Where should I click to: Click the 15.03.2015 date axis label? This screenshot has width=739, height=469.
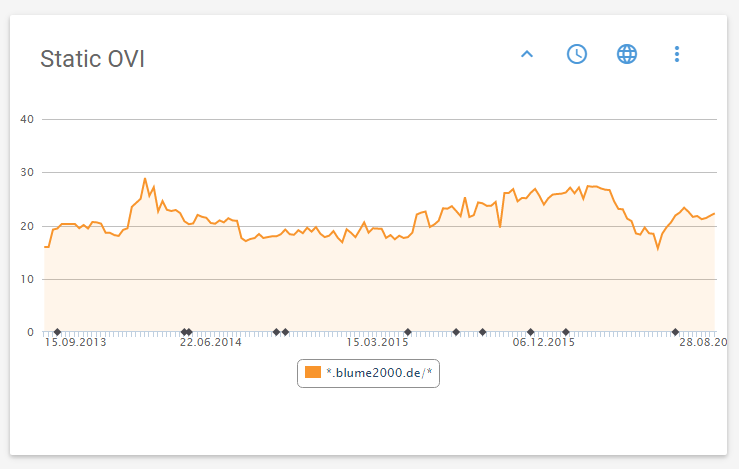[x=378, y=343]
